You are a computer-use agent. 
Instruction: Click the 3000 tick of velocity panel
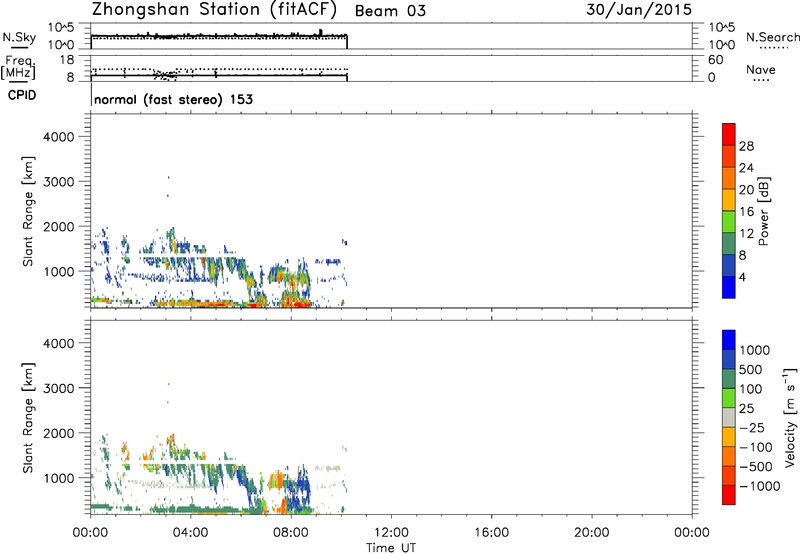point(58,388)
